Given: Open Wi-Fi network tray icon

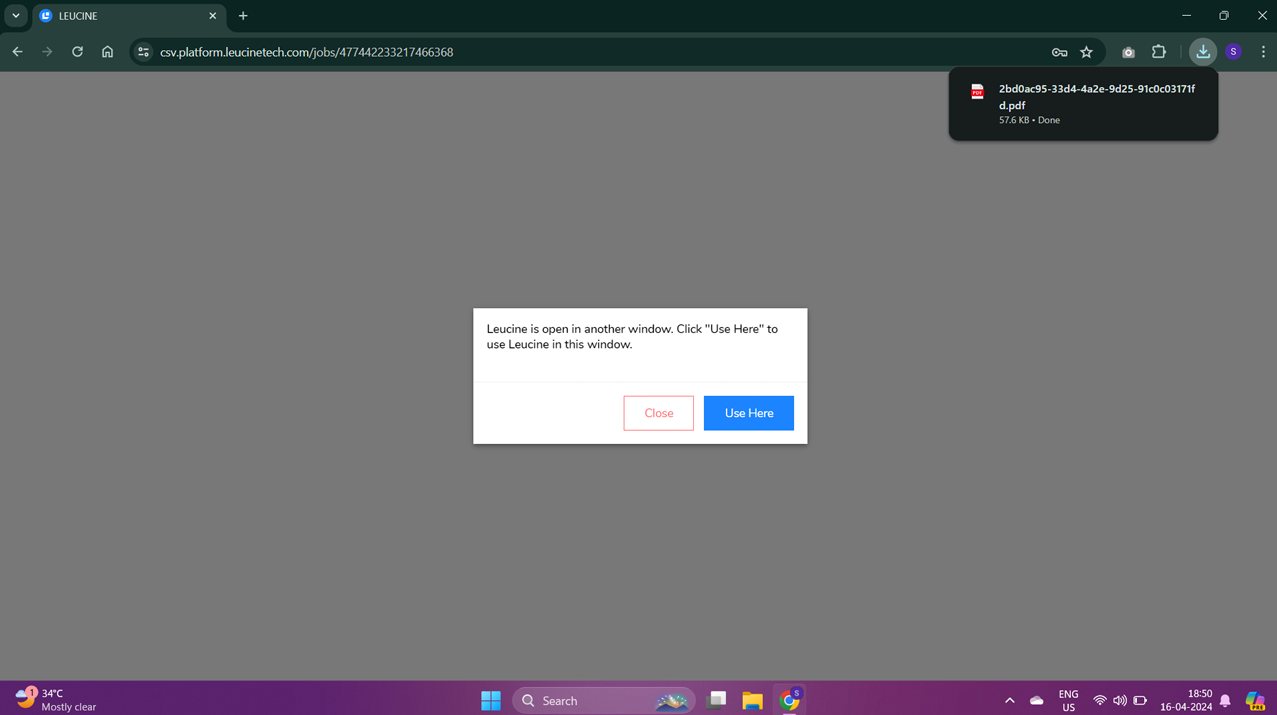Looking at the screenshot, I should click(1099, 701).
